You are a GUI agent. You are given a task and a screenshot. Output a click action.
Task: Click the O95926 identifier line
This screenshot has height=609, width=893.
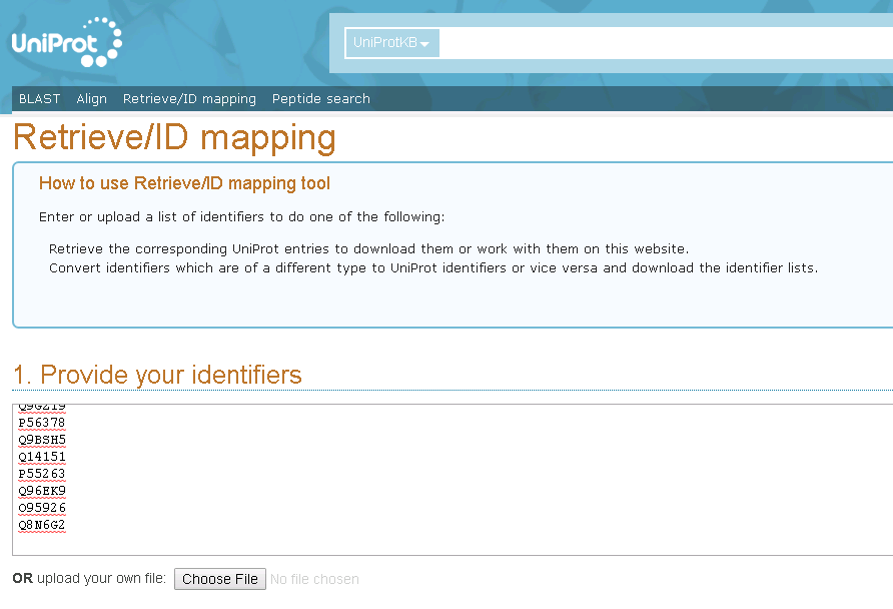pyautogui.click(x=42, y=508)
